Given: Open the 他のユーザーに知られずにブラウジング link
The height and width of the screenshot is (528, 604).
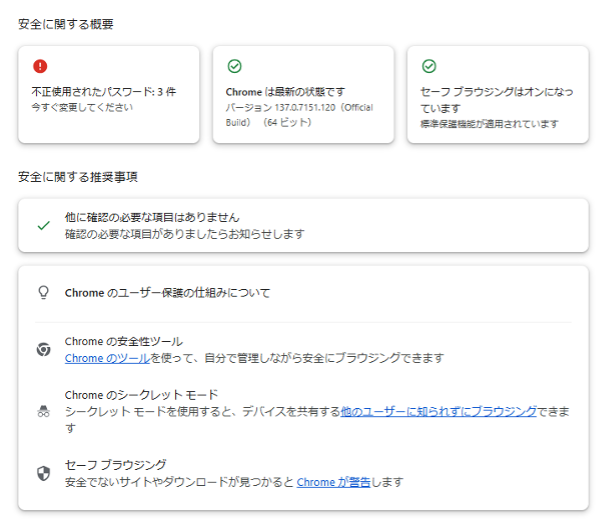Looking at the screenshot, I should click(x=438, y=411).
